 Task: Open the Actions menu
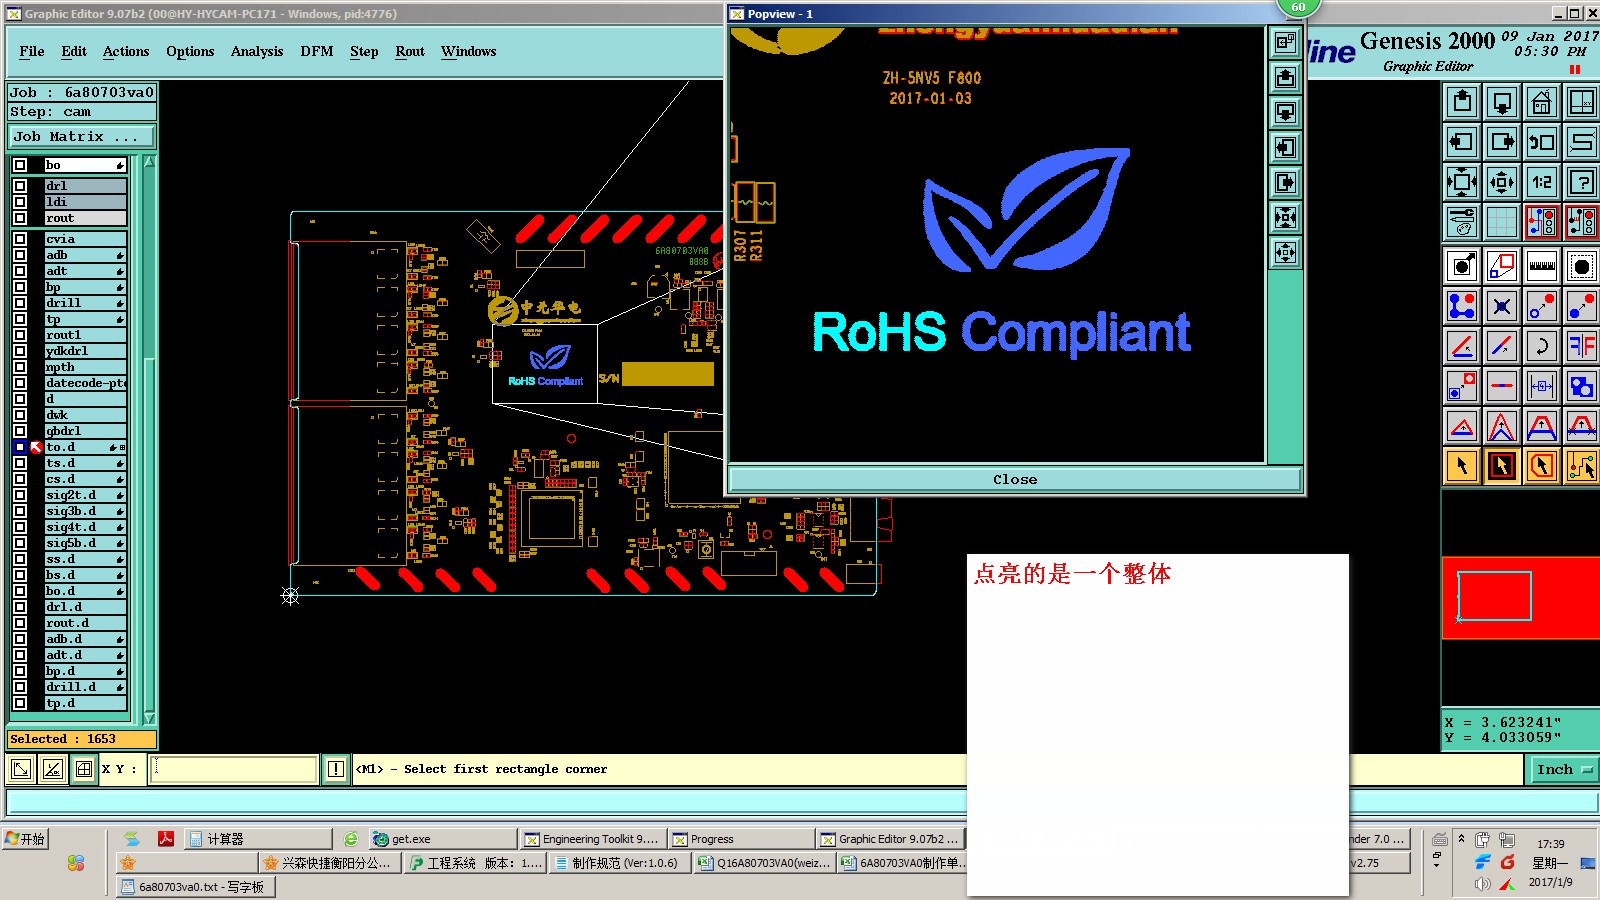pyautogui.click(x=126, y=51)
